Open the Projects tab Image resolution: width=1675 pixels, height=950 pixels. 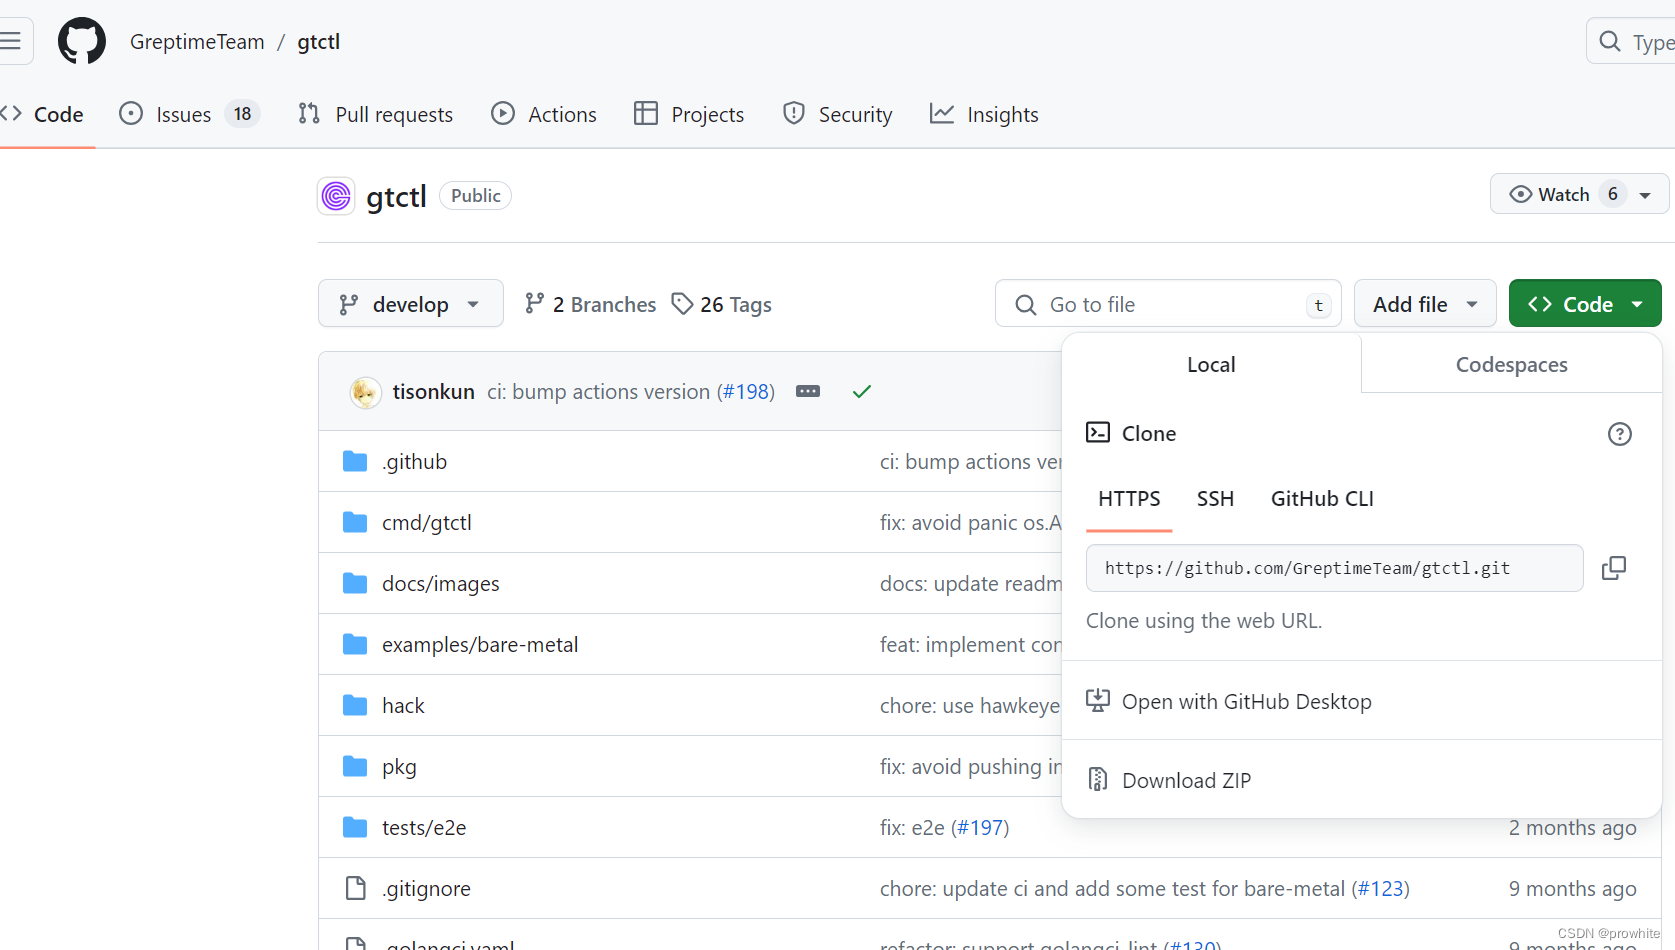click(689, 115)
